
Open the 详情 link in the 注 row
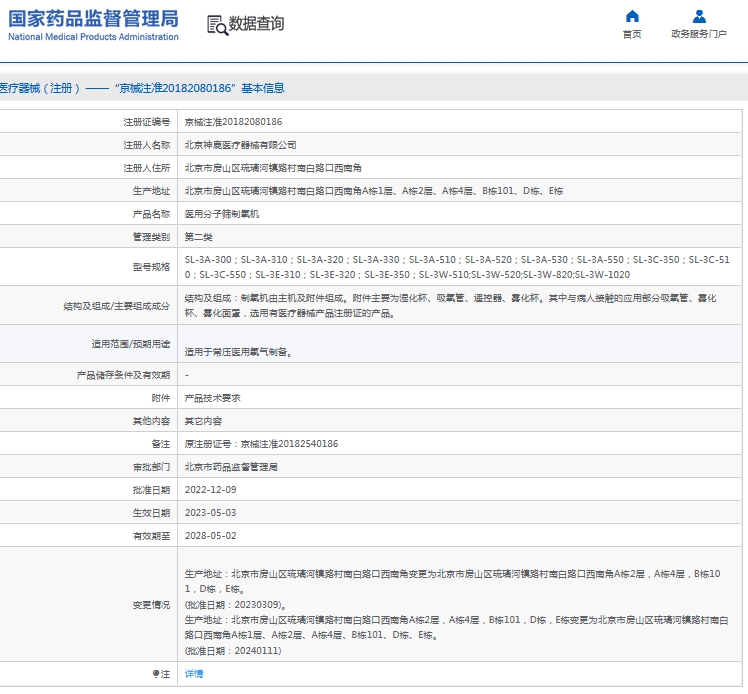pos(194,673)
